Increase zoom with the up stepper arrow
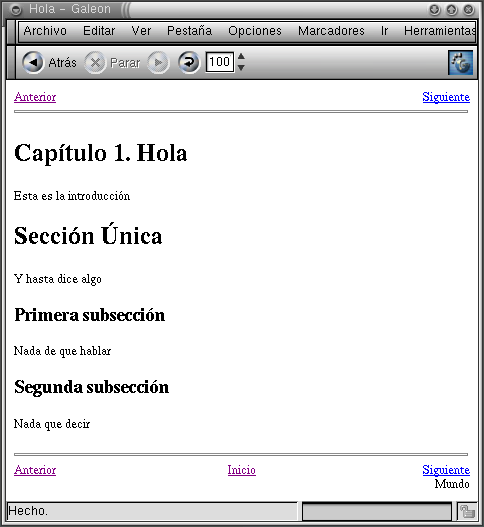 coord(241,56)
